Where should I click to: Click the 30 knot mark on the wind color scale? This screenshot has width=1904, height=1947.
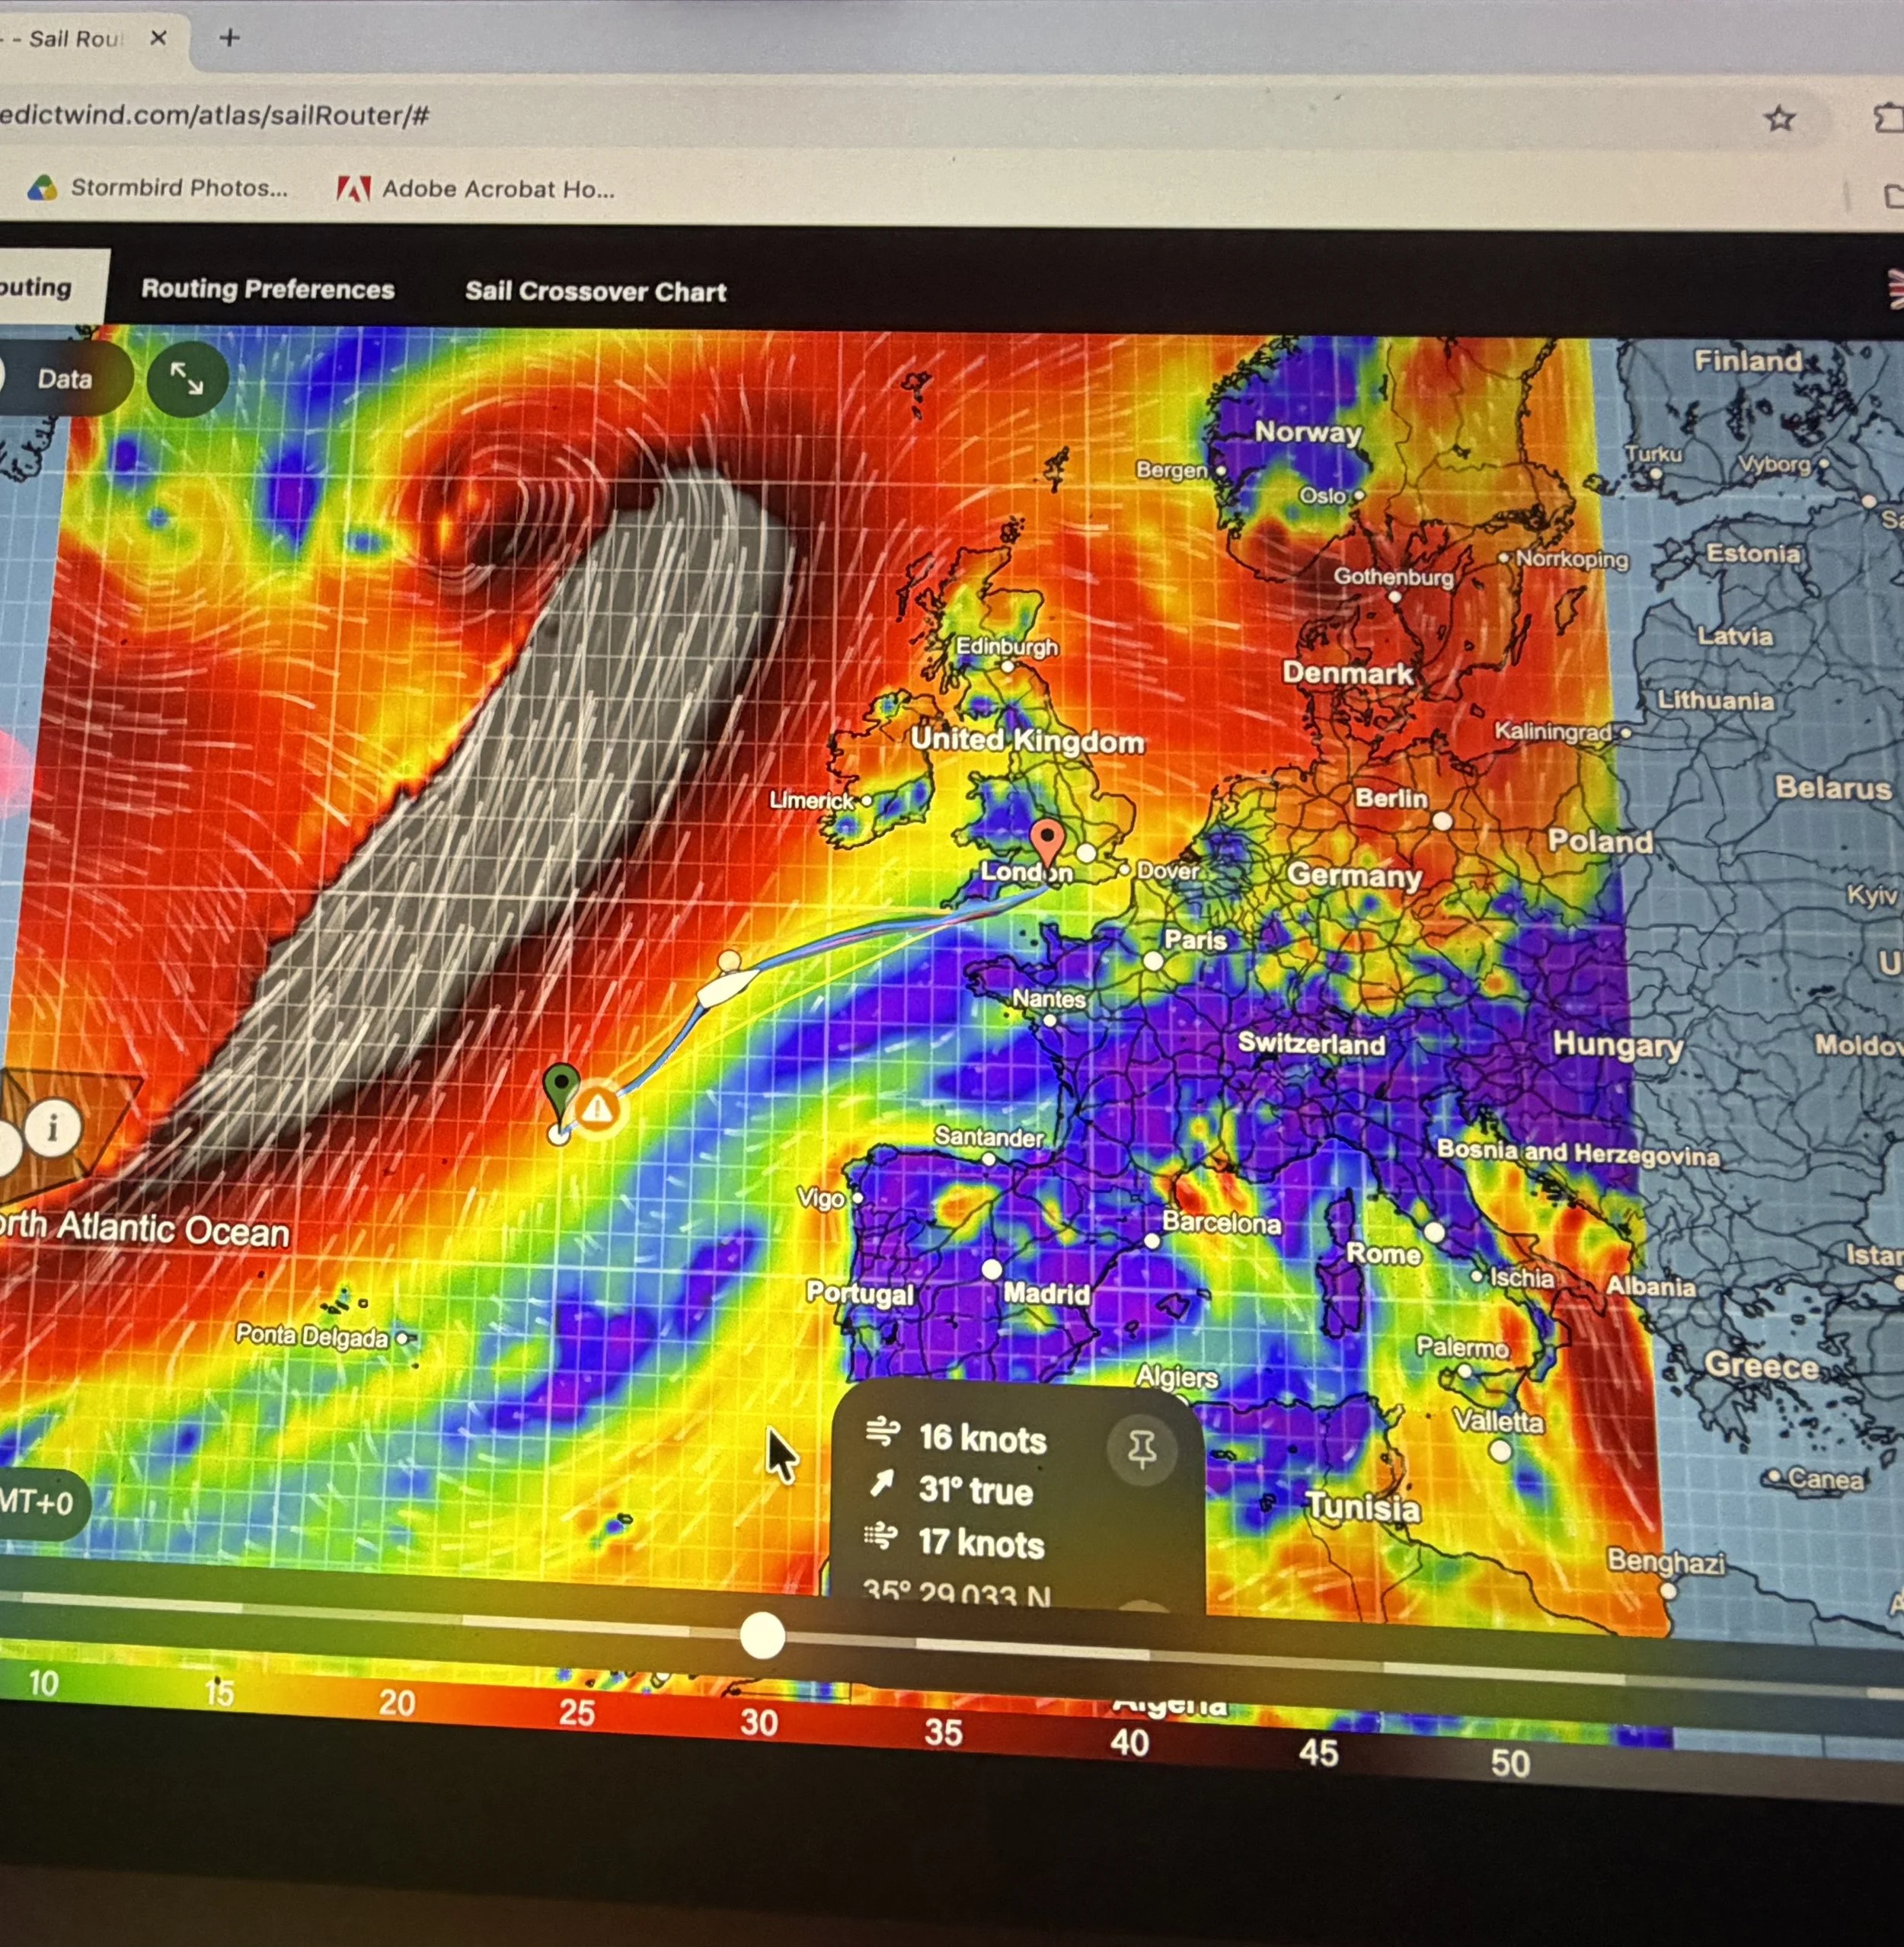point(759,1722)
